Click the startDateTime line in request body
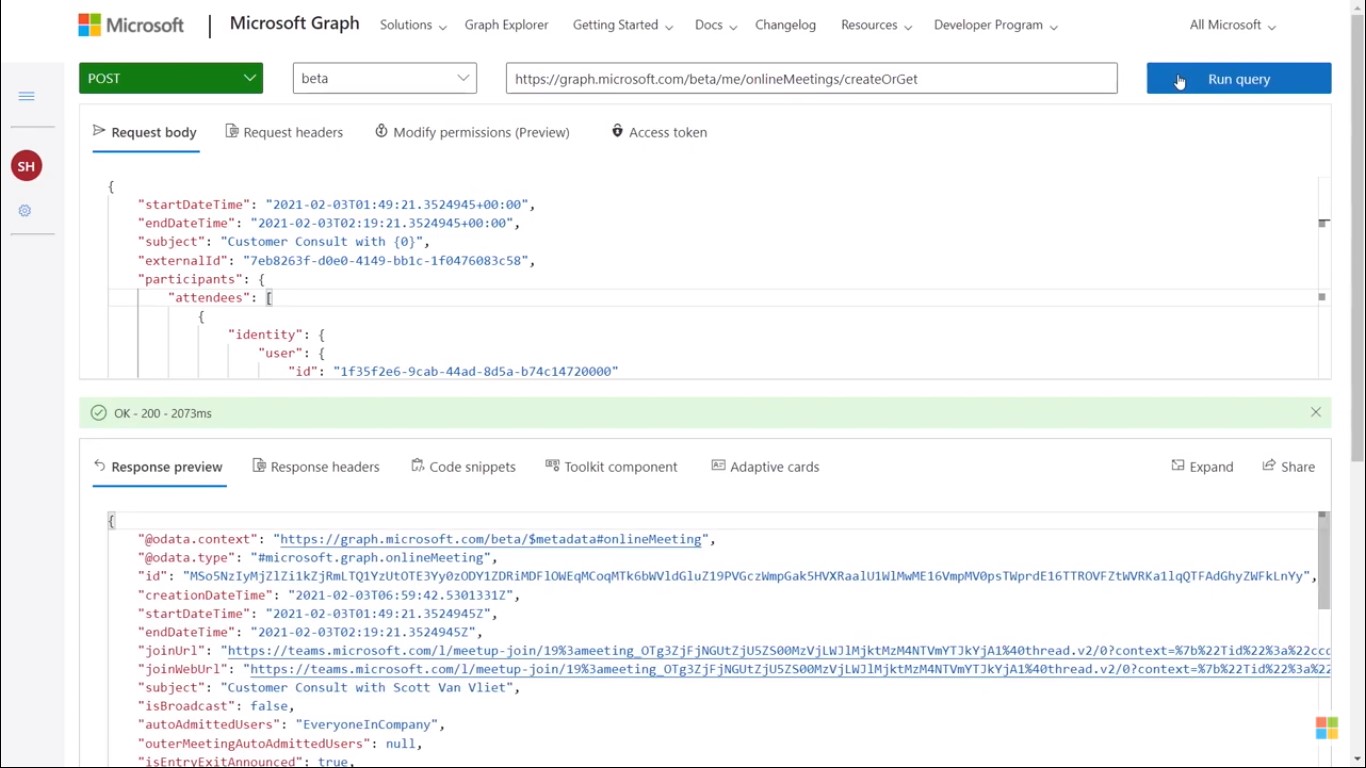 pyautogui.click(x=336, y=205)
